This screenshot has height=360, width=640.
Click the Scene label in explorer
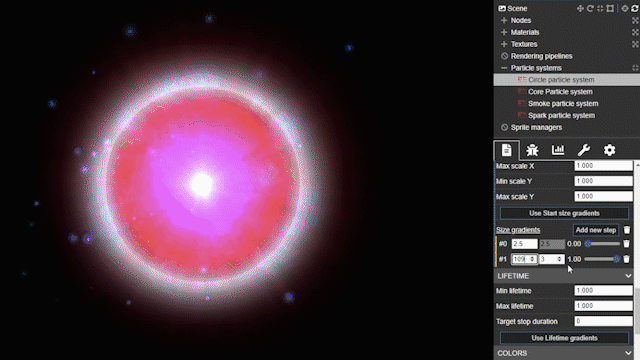coord(517,8)
